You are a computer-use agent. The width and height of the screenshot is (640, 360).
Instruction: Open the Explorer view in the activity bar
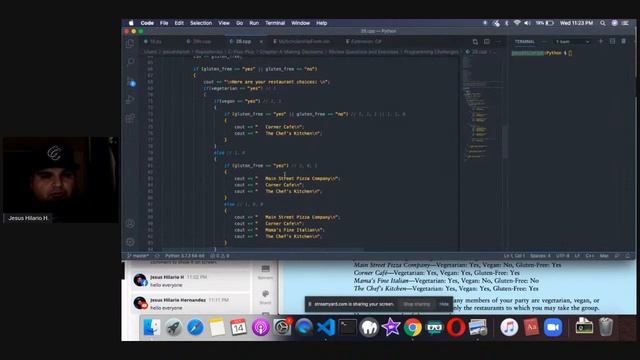pos(130,43)
